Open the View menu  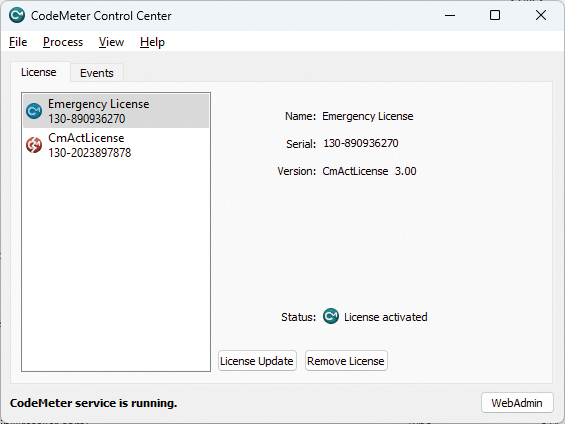click(x=111, y=42)
